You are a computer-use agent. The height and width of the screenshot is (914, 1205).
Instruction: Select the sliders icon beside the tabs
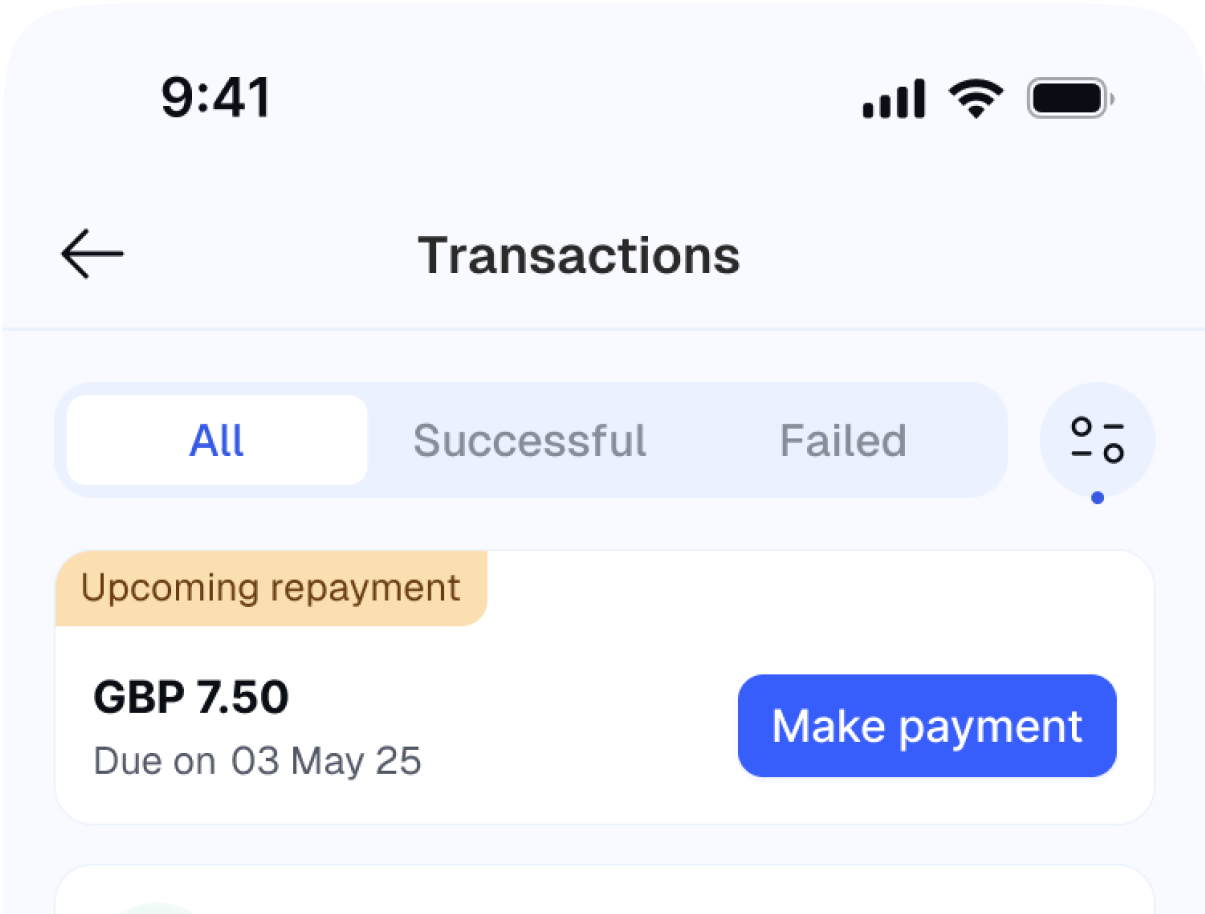[1097, 441]
